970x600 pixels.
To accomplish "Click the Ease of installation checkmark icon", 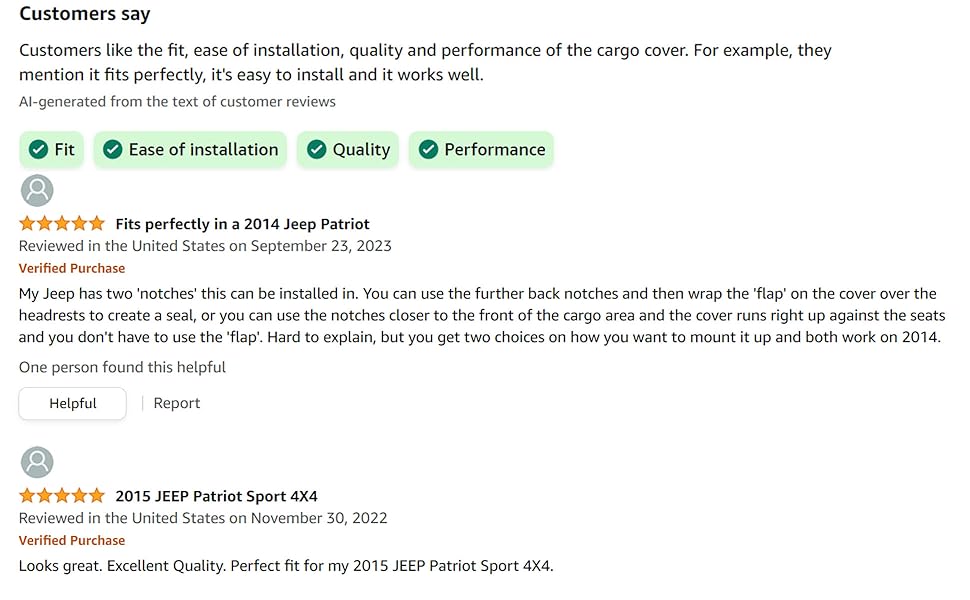I will tap(113, 149).
